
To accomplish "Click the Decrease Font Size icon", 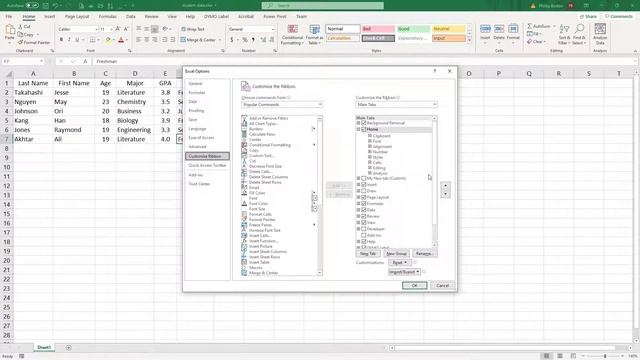I will coord(126,29).
